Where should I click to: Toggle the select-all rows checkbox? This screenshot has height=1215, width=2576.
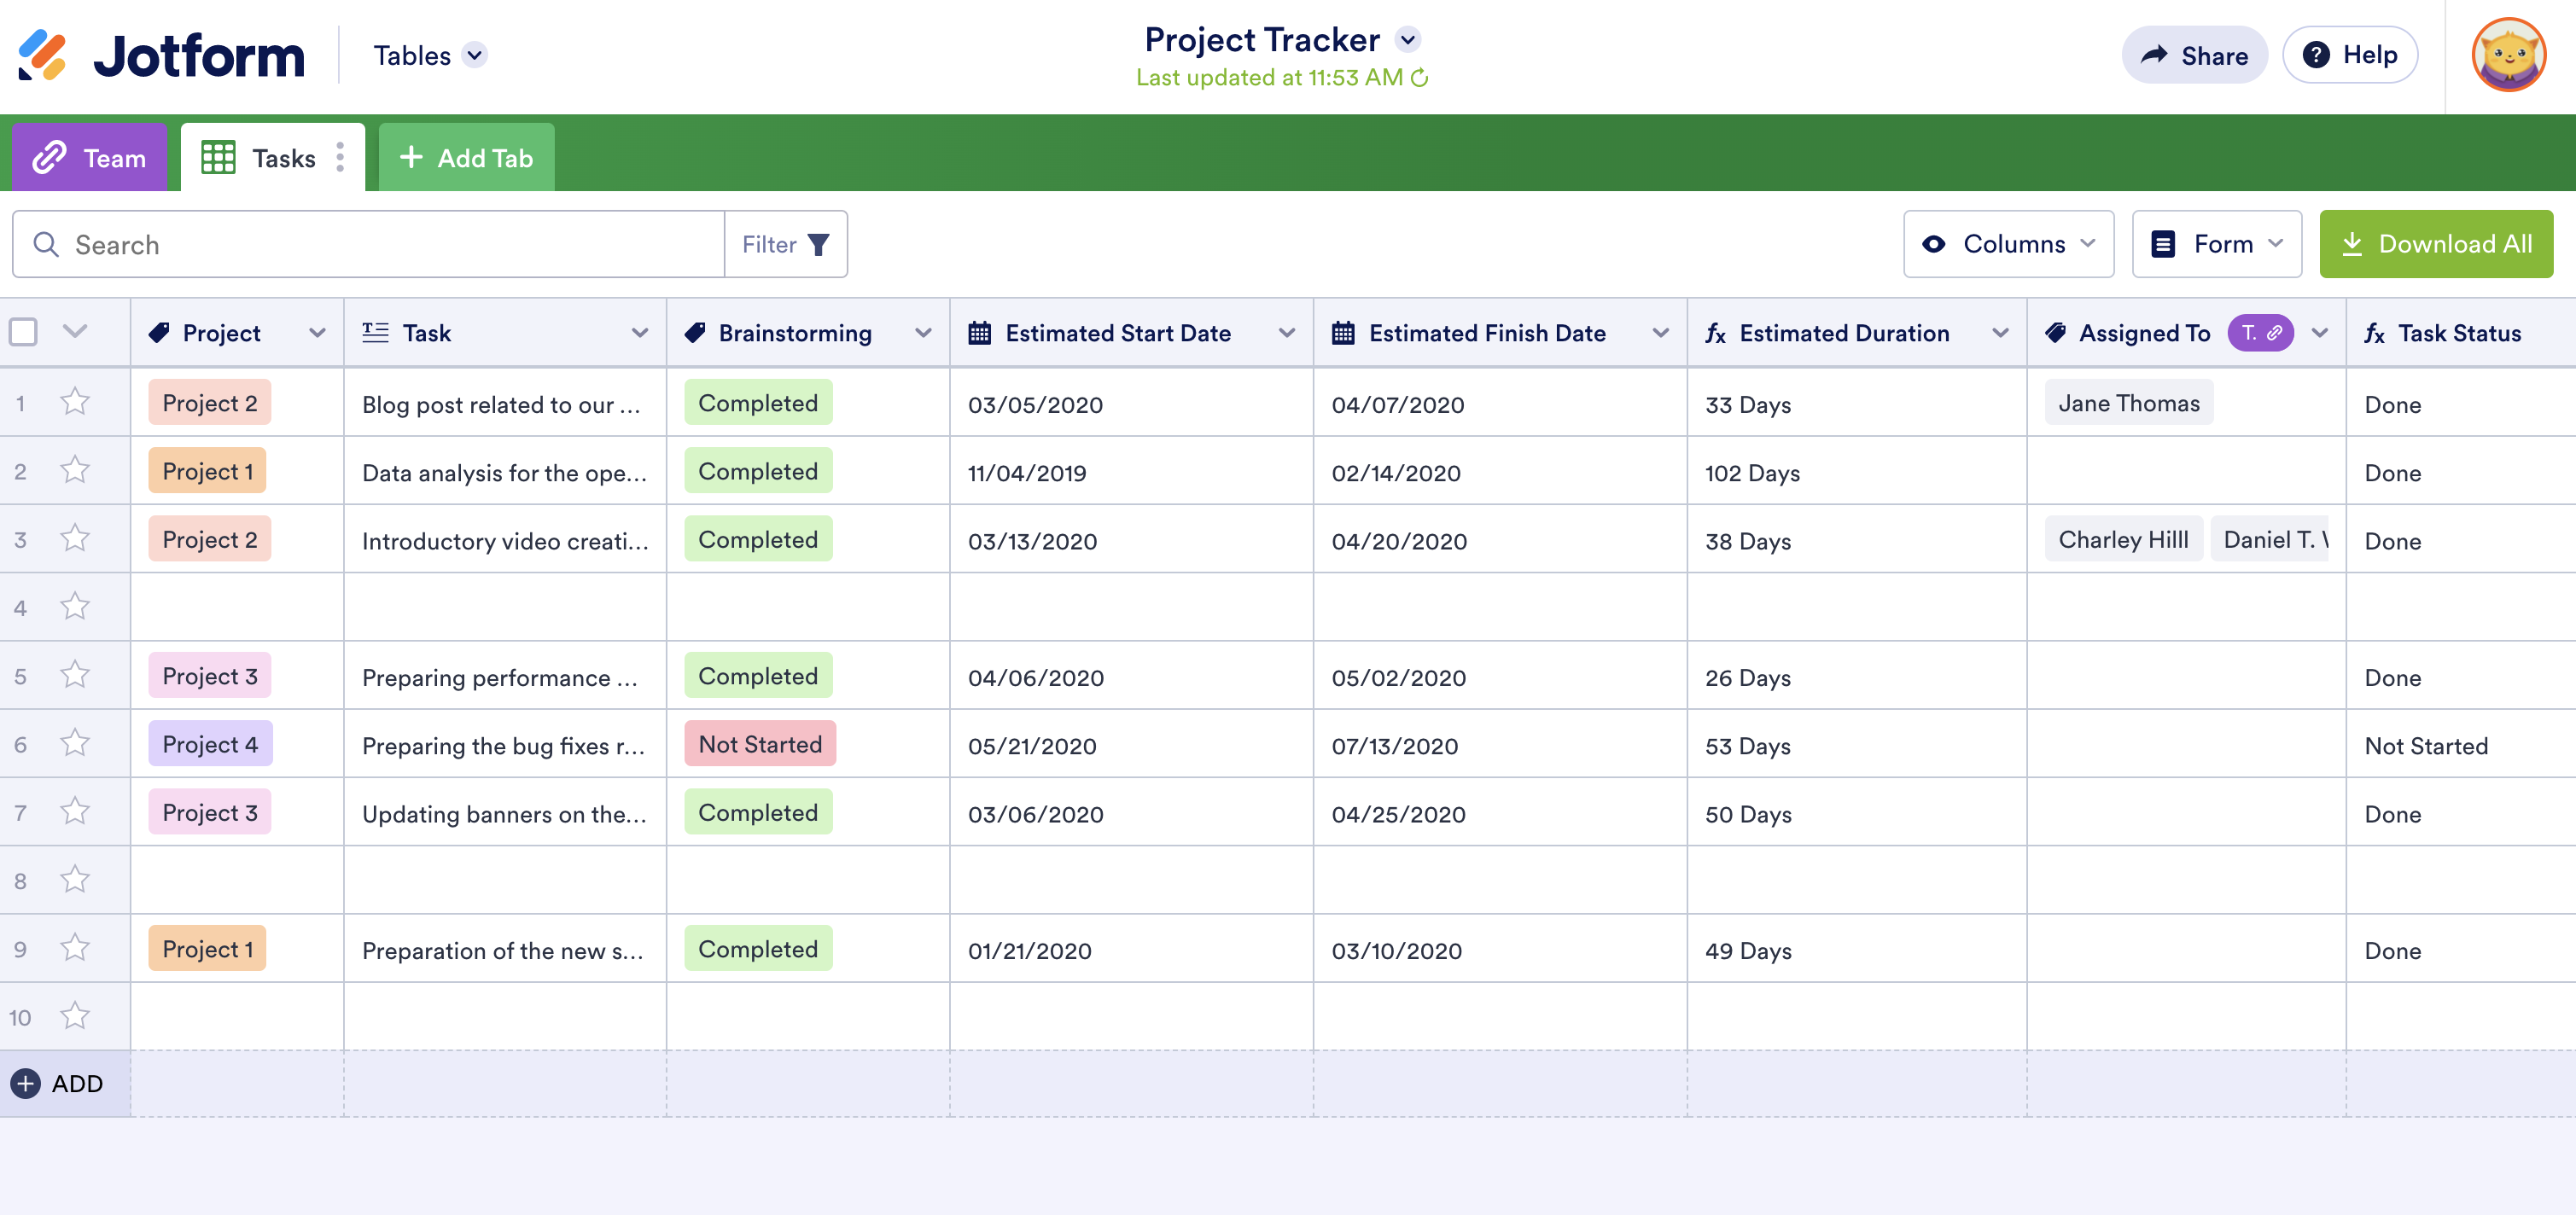point(24,332)
